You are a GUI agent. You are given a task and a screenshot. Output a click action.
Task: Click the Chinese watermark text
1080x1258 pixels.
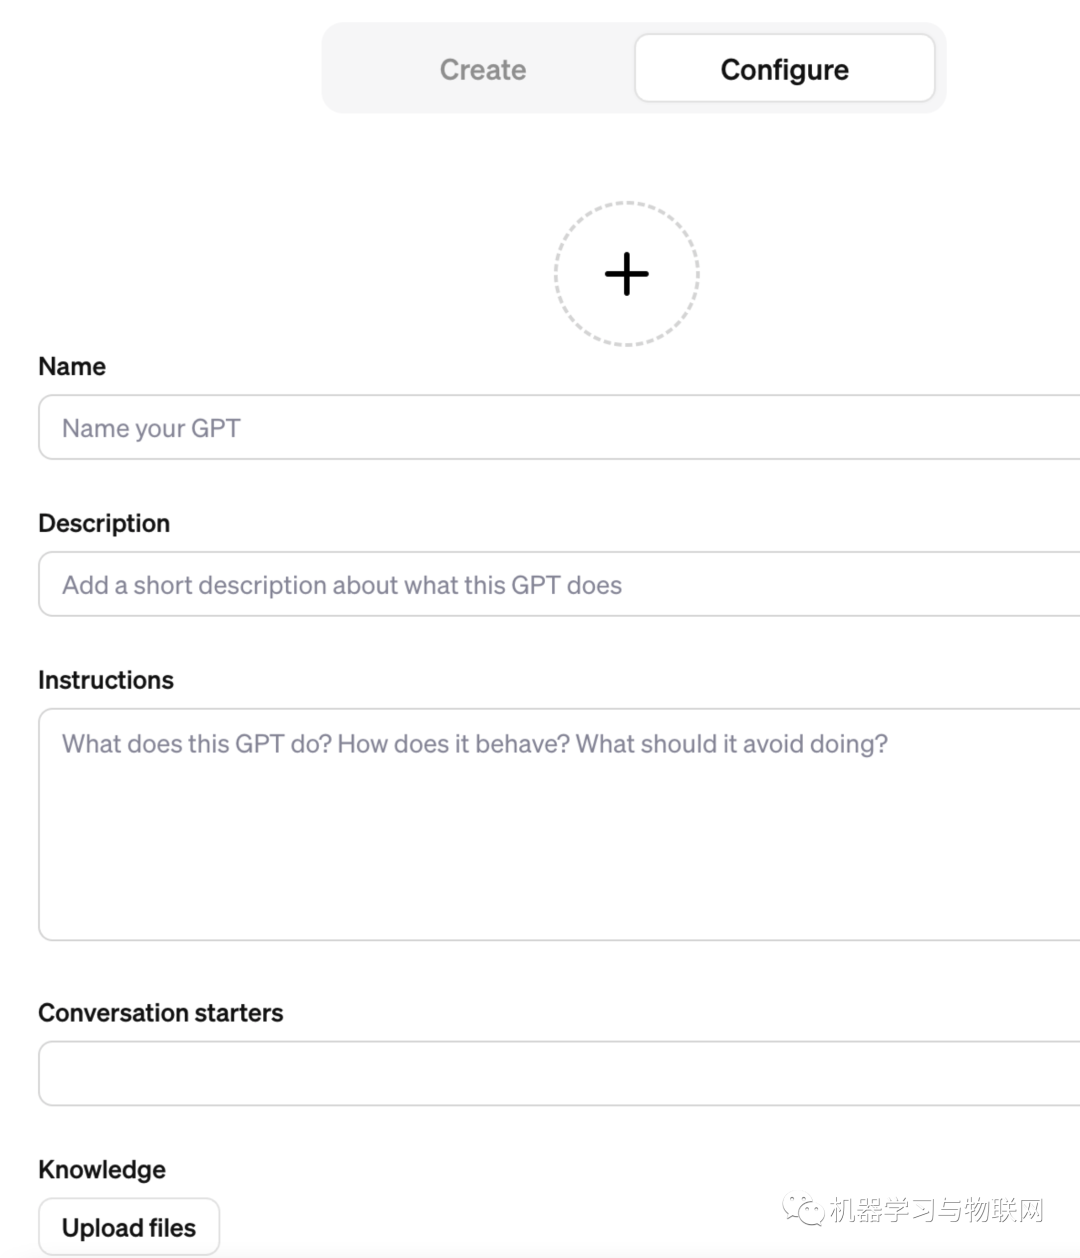[x=936, y=1211]
